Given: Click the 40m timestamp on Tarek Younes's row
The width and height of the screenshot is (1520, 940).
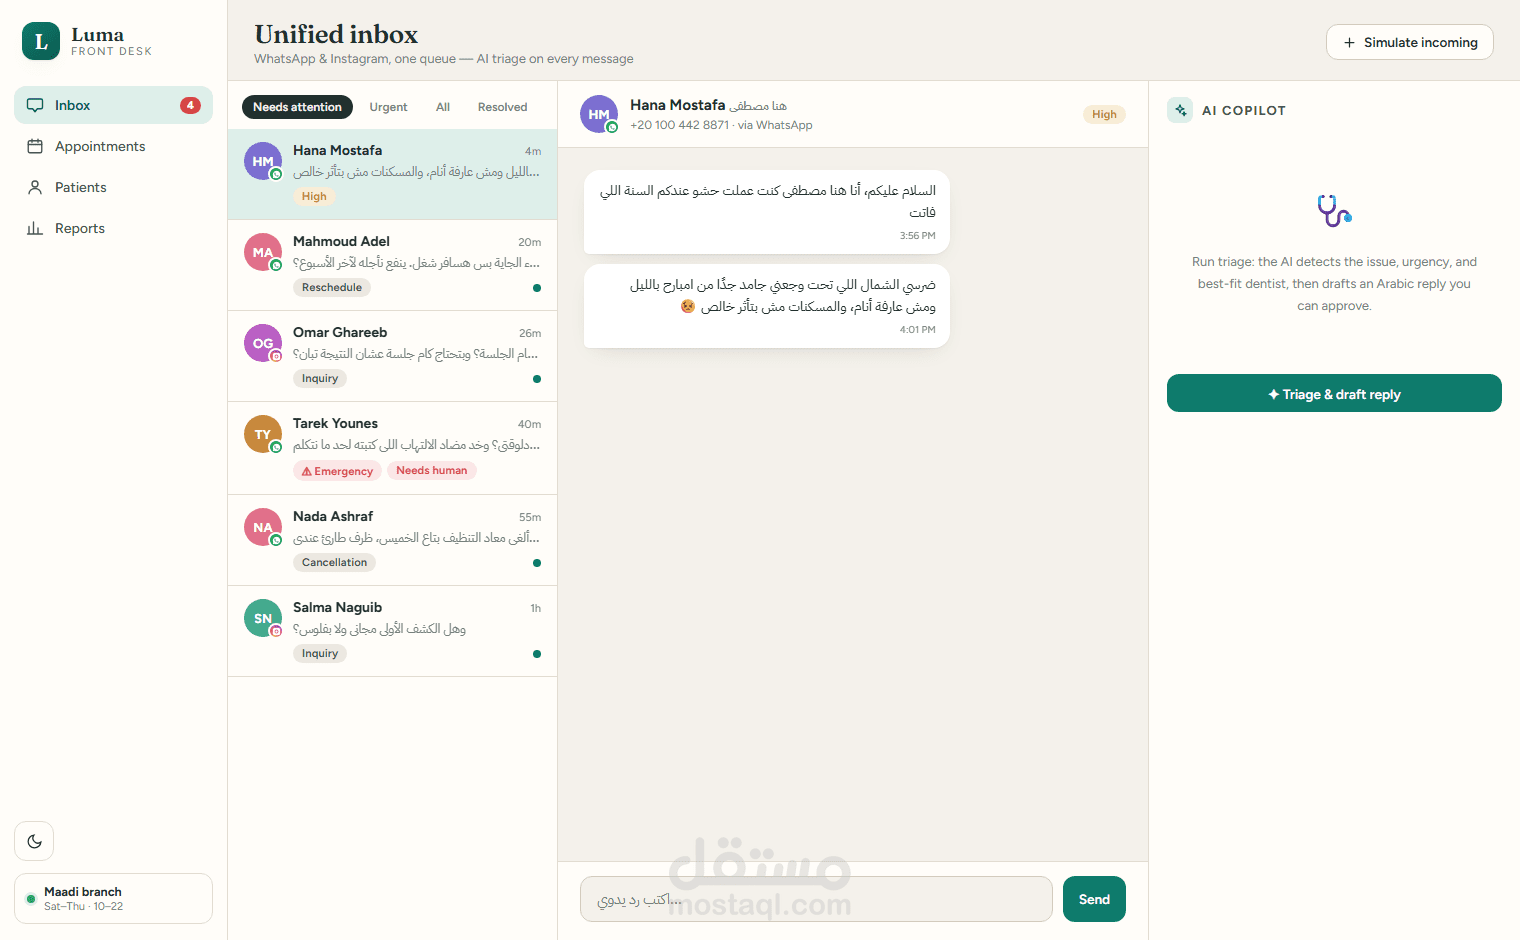Looking at the screenshot, I should pyautogui.click(x=529, y=424).
